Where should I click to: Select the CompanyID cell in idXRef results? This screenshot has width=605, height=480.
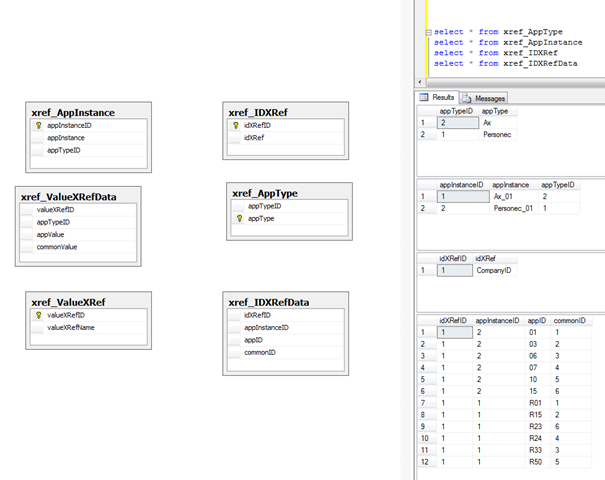496,270
